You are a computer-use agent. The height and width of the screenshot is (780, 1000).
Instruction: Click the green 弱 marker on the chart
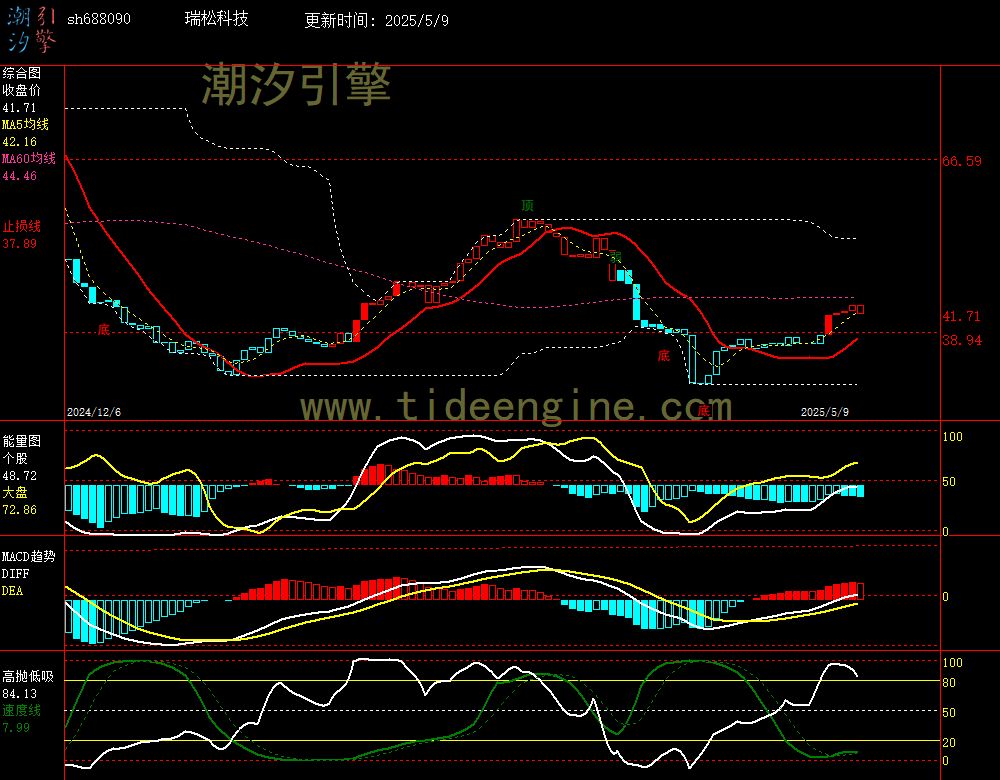[x=615, y=256]
